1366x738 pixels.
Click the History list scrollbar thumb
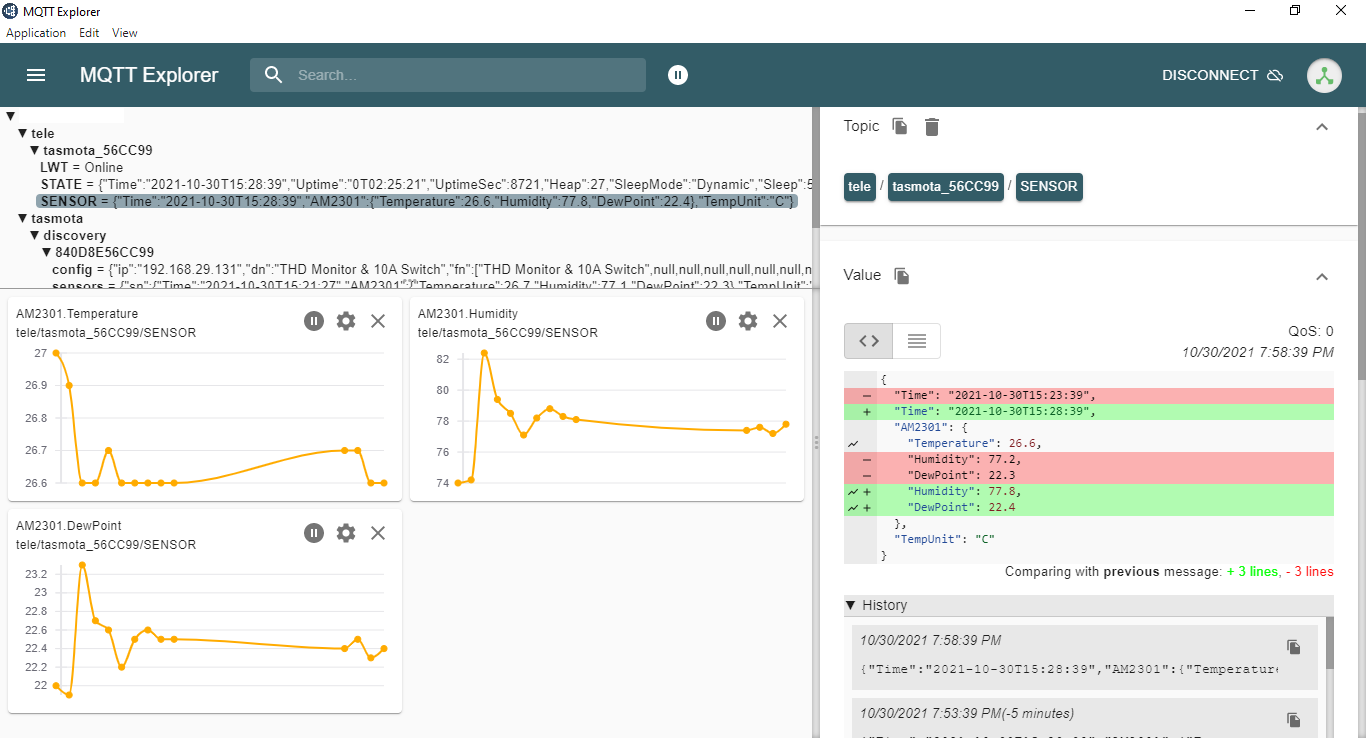click(x=1329, y=643)
